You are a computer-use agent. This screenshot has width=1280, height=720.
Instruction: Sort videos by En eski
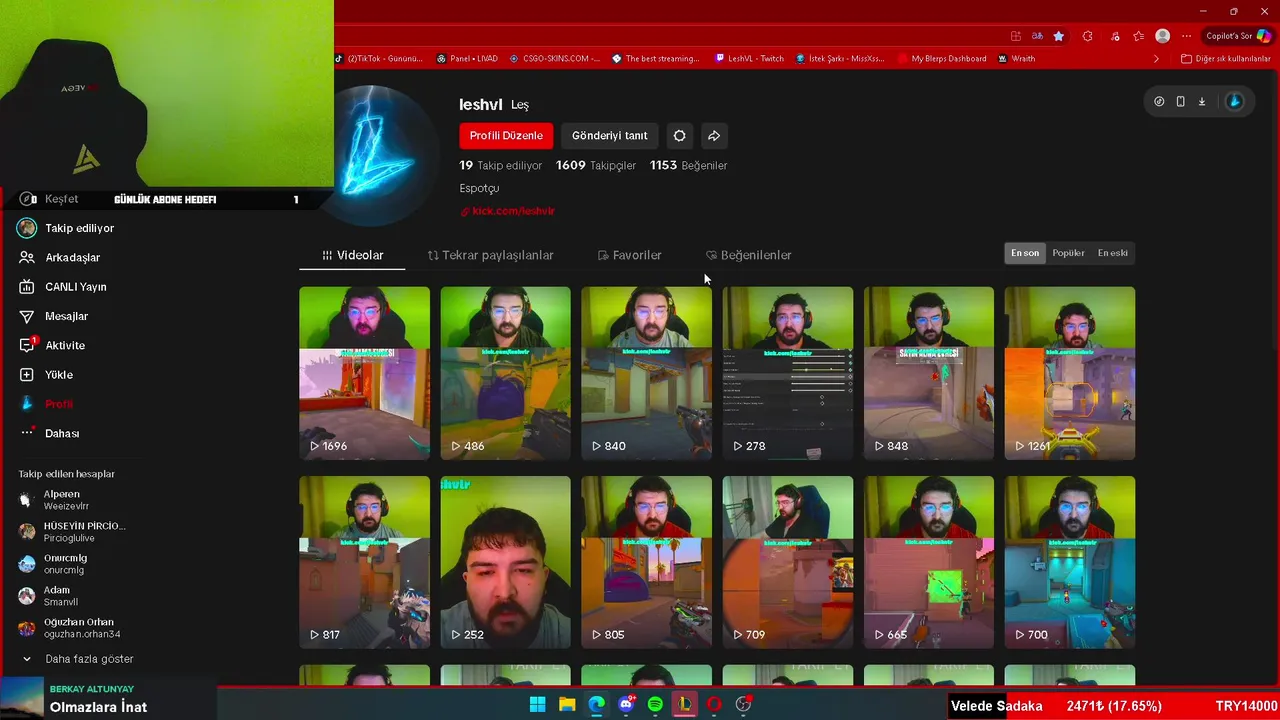(1113, 253)
